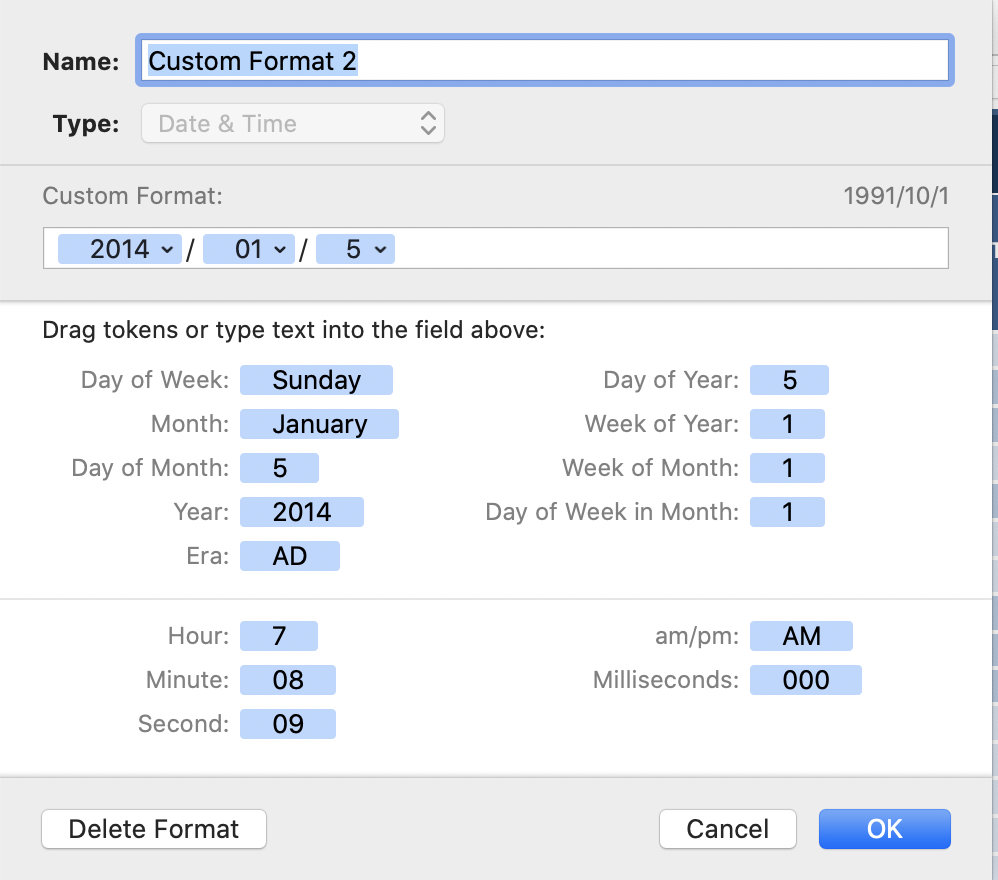Image resolution: width=998 pixels, height=880 pixels.
Task: Click the OK button
Action: 885,829
